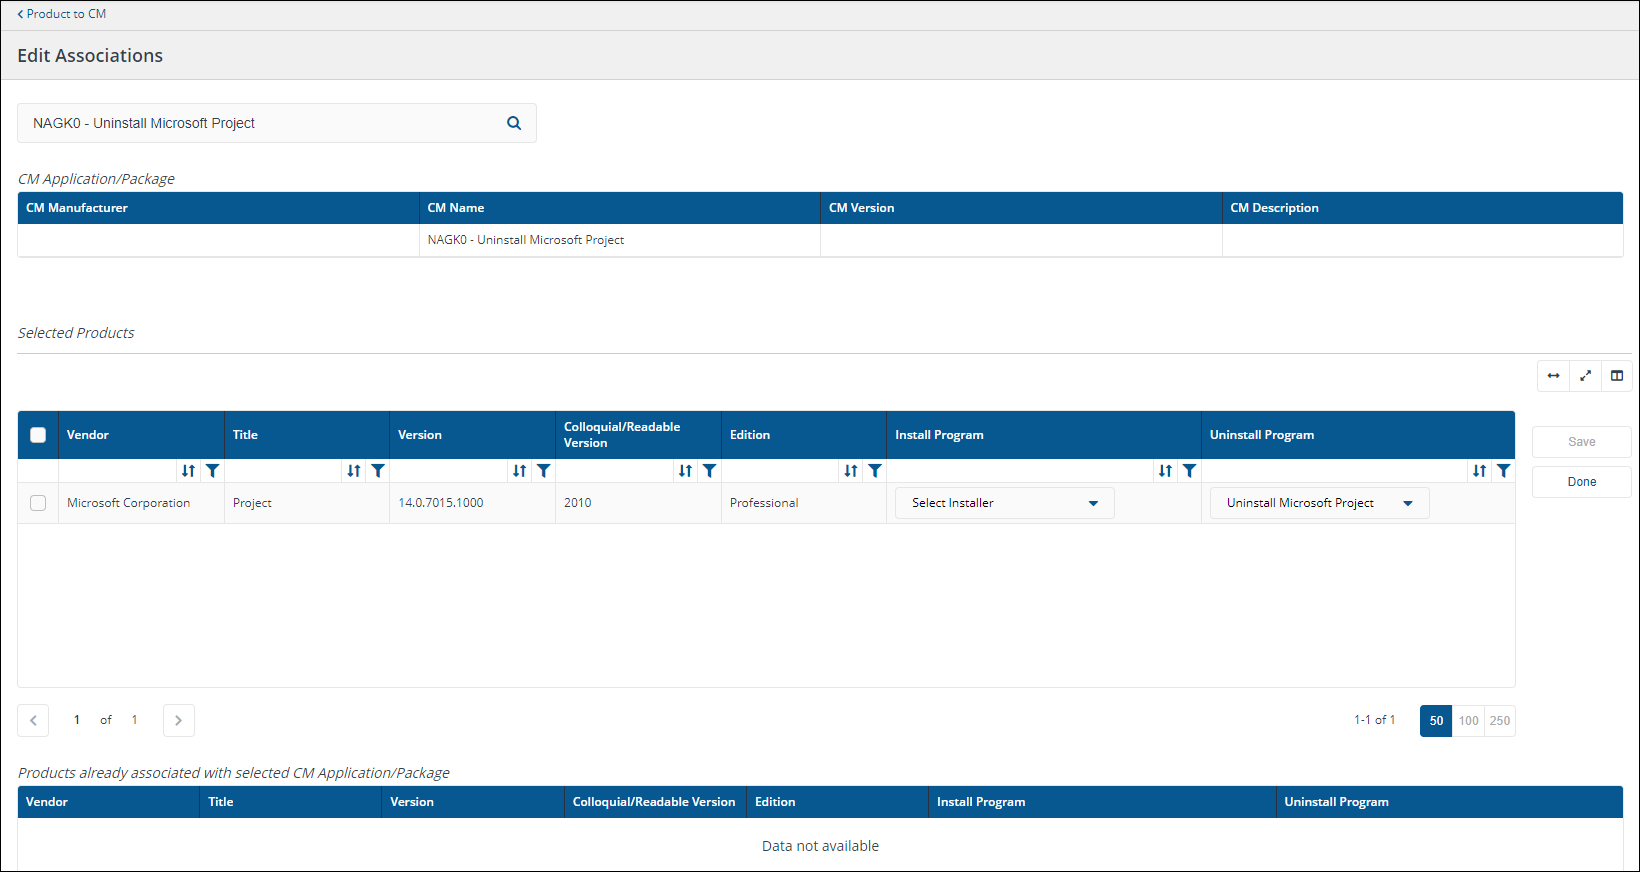Sort the Edition column
The height and width of the screenshot is (872, 1640).
850,471
